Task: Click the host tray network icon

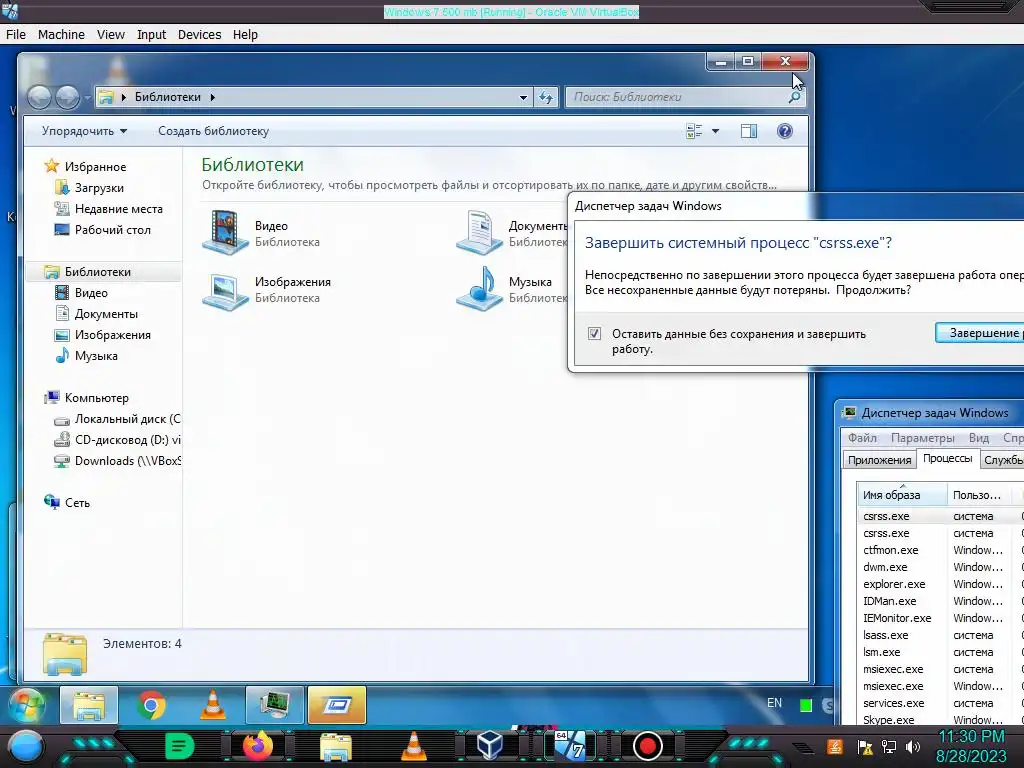Action: [x=889, y=746]
